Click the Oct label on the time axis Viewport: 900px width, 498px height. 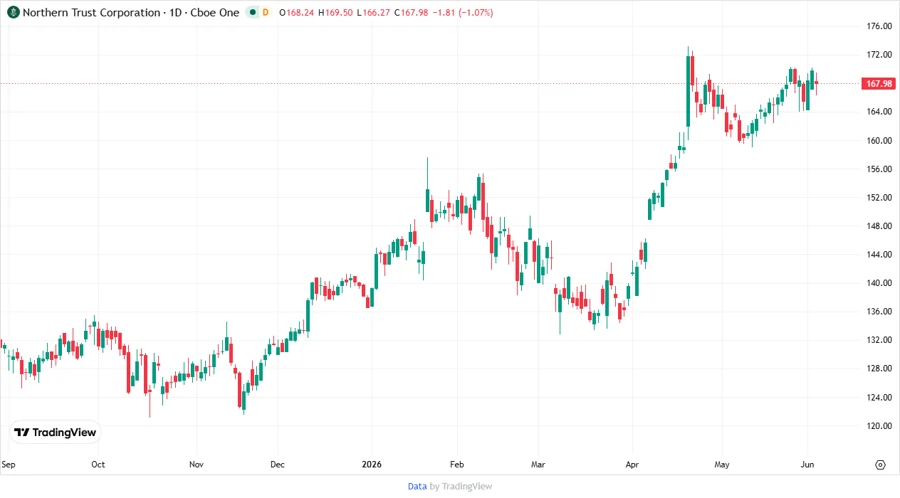[98, 465]
